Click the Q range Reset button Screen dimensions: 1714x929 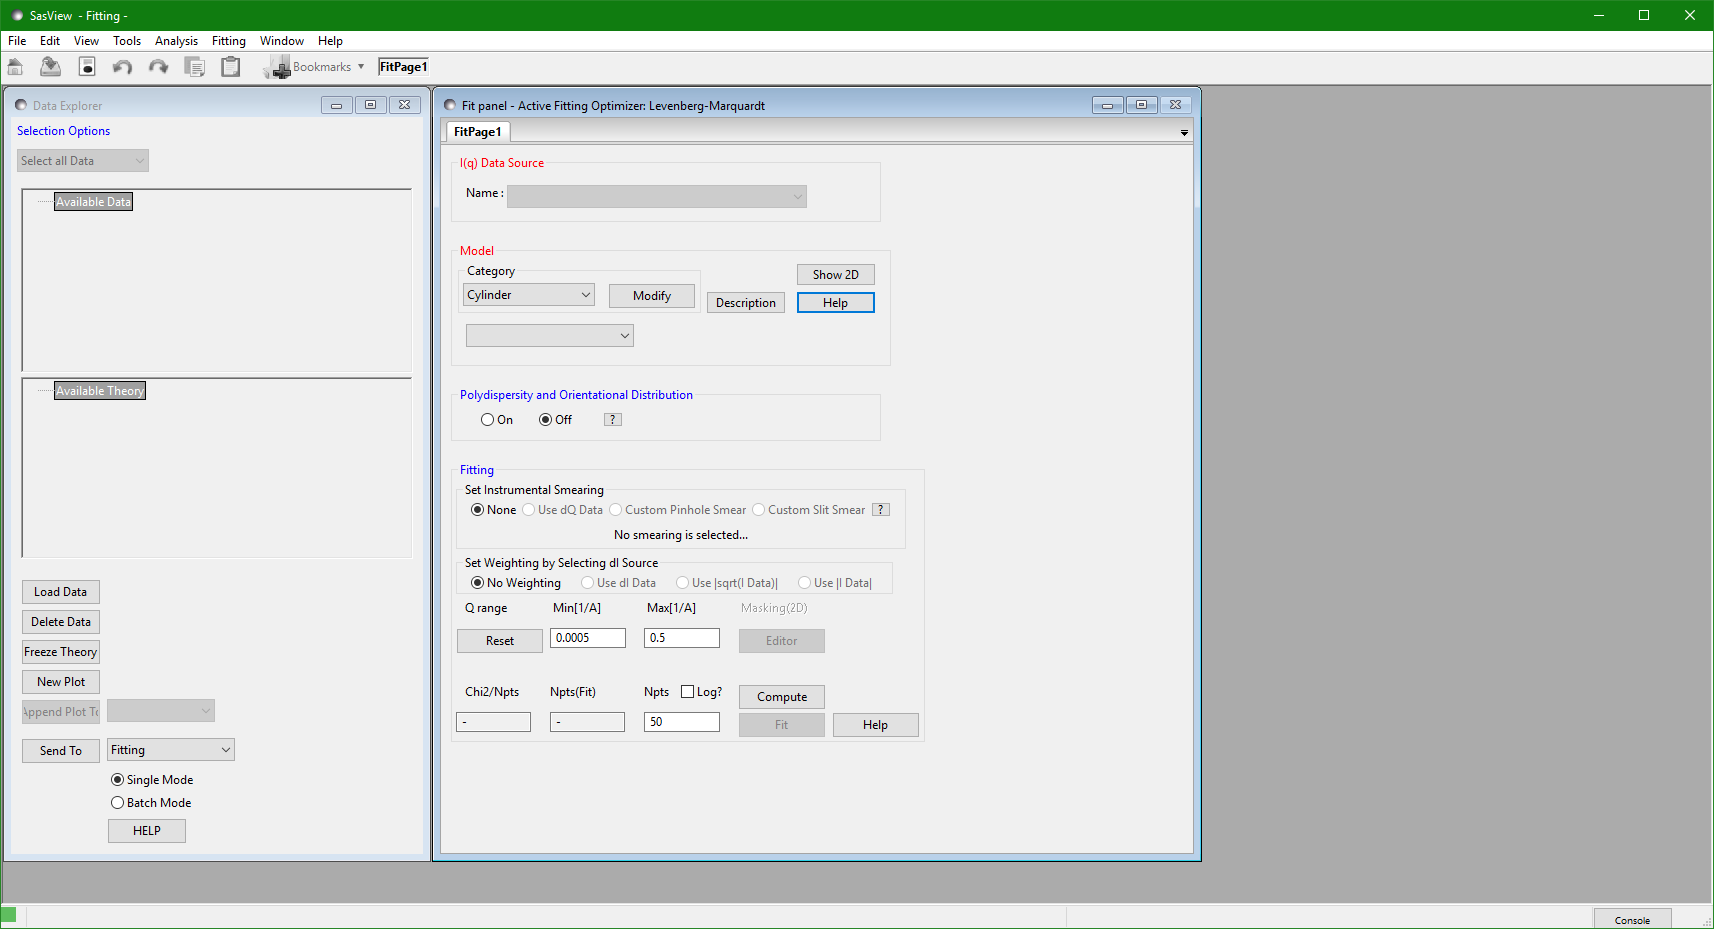[500, 641]
